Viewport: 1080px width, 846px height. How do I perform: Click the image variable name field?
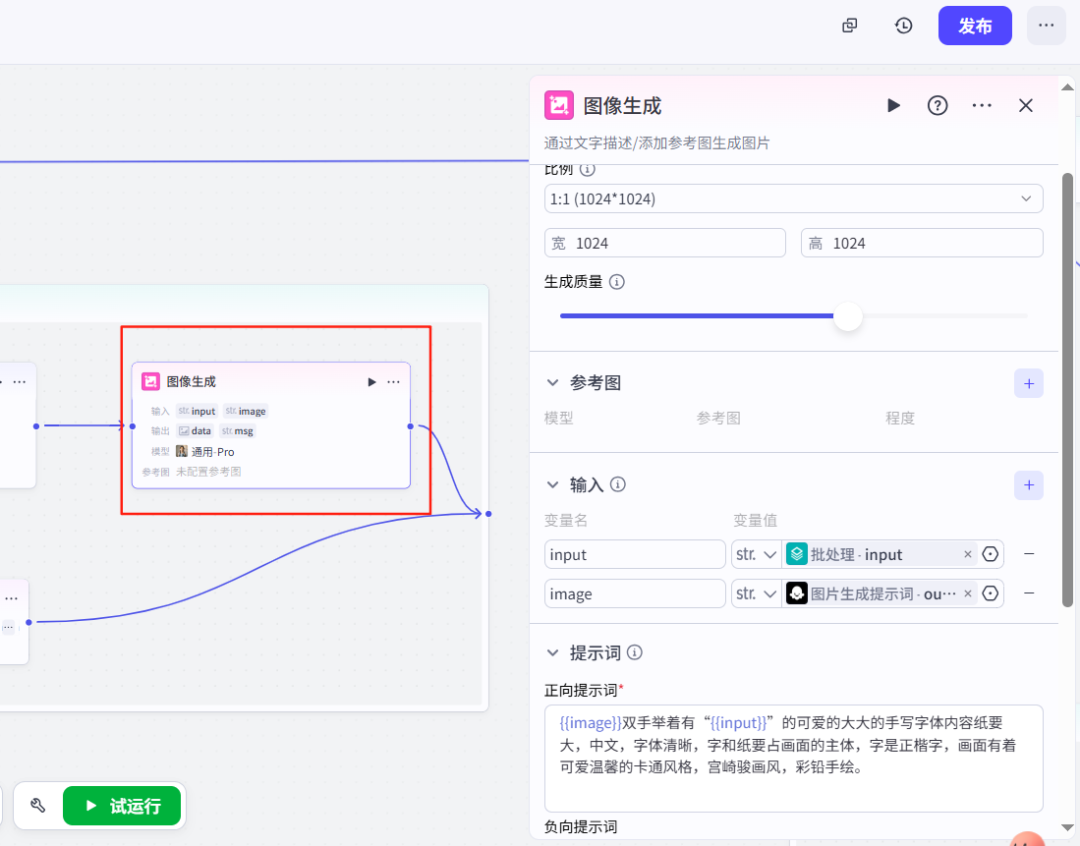[634, 594]
